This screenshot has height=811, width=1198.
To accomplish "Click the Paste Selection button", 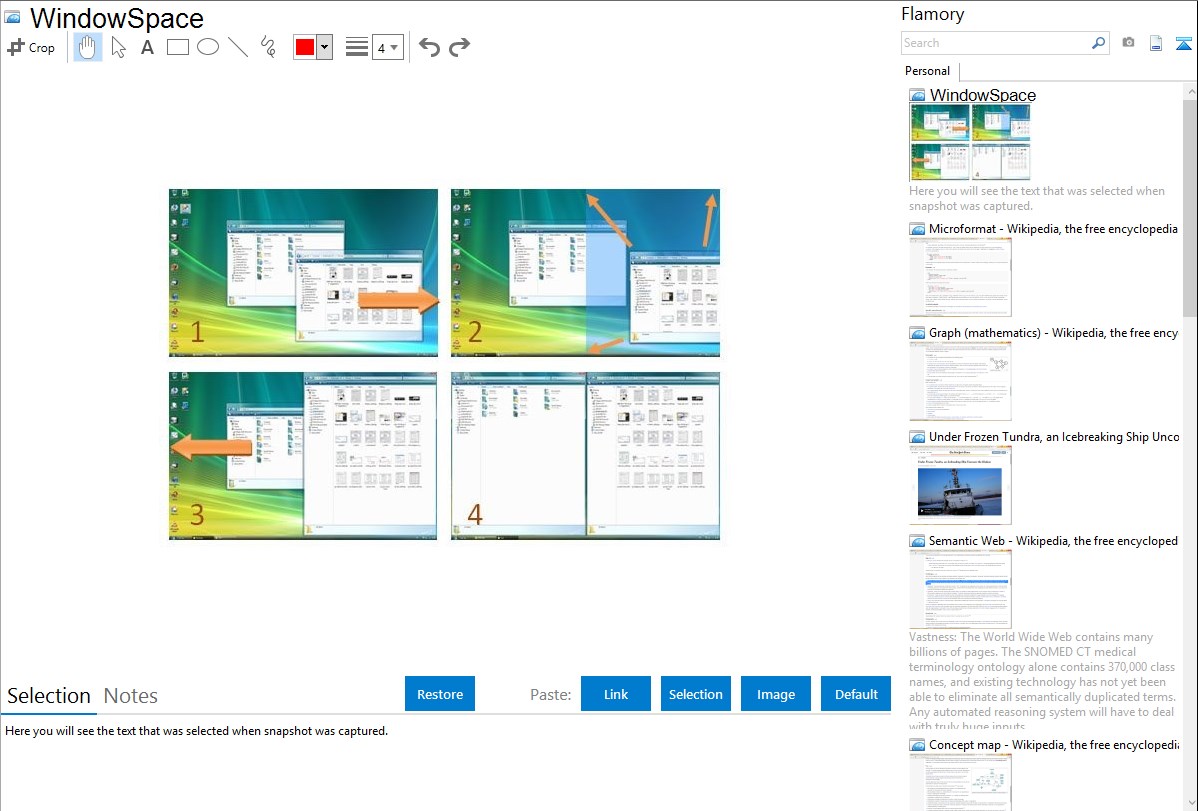I will tap(695, 693).
